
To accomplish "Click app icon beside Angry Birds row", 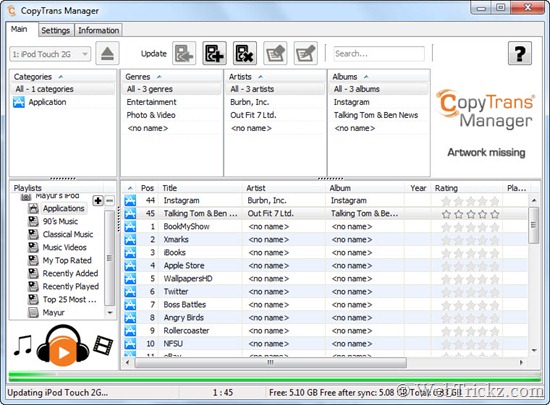I will [x=130, y=317].
